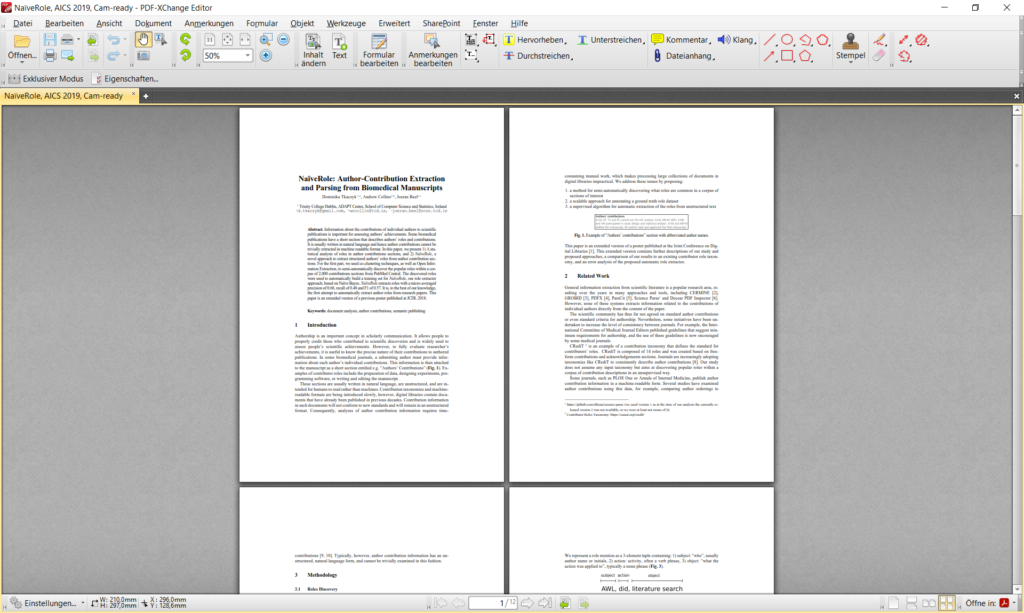
Task: Switch to single page layout
Action: click(894, 603)
